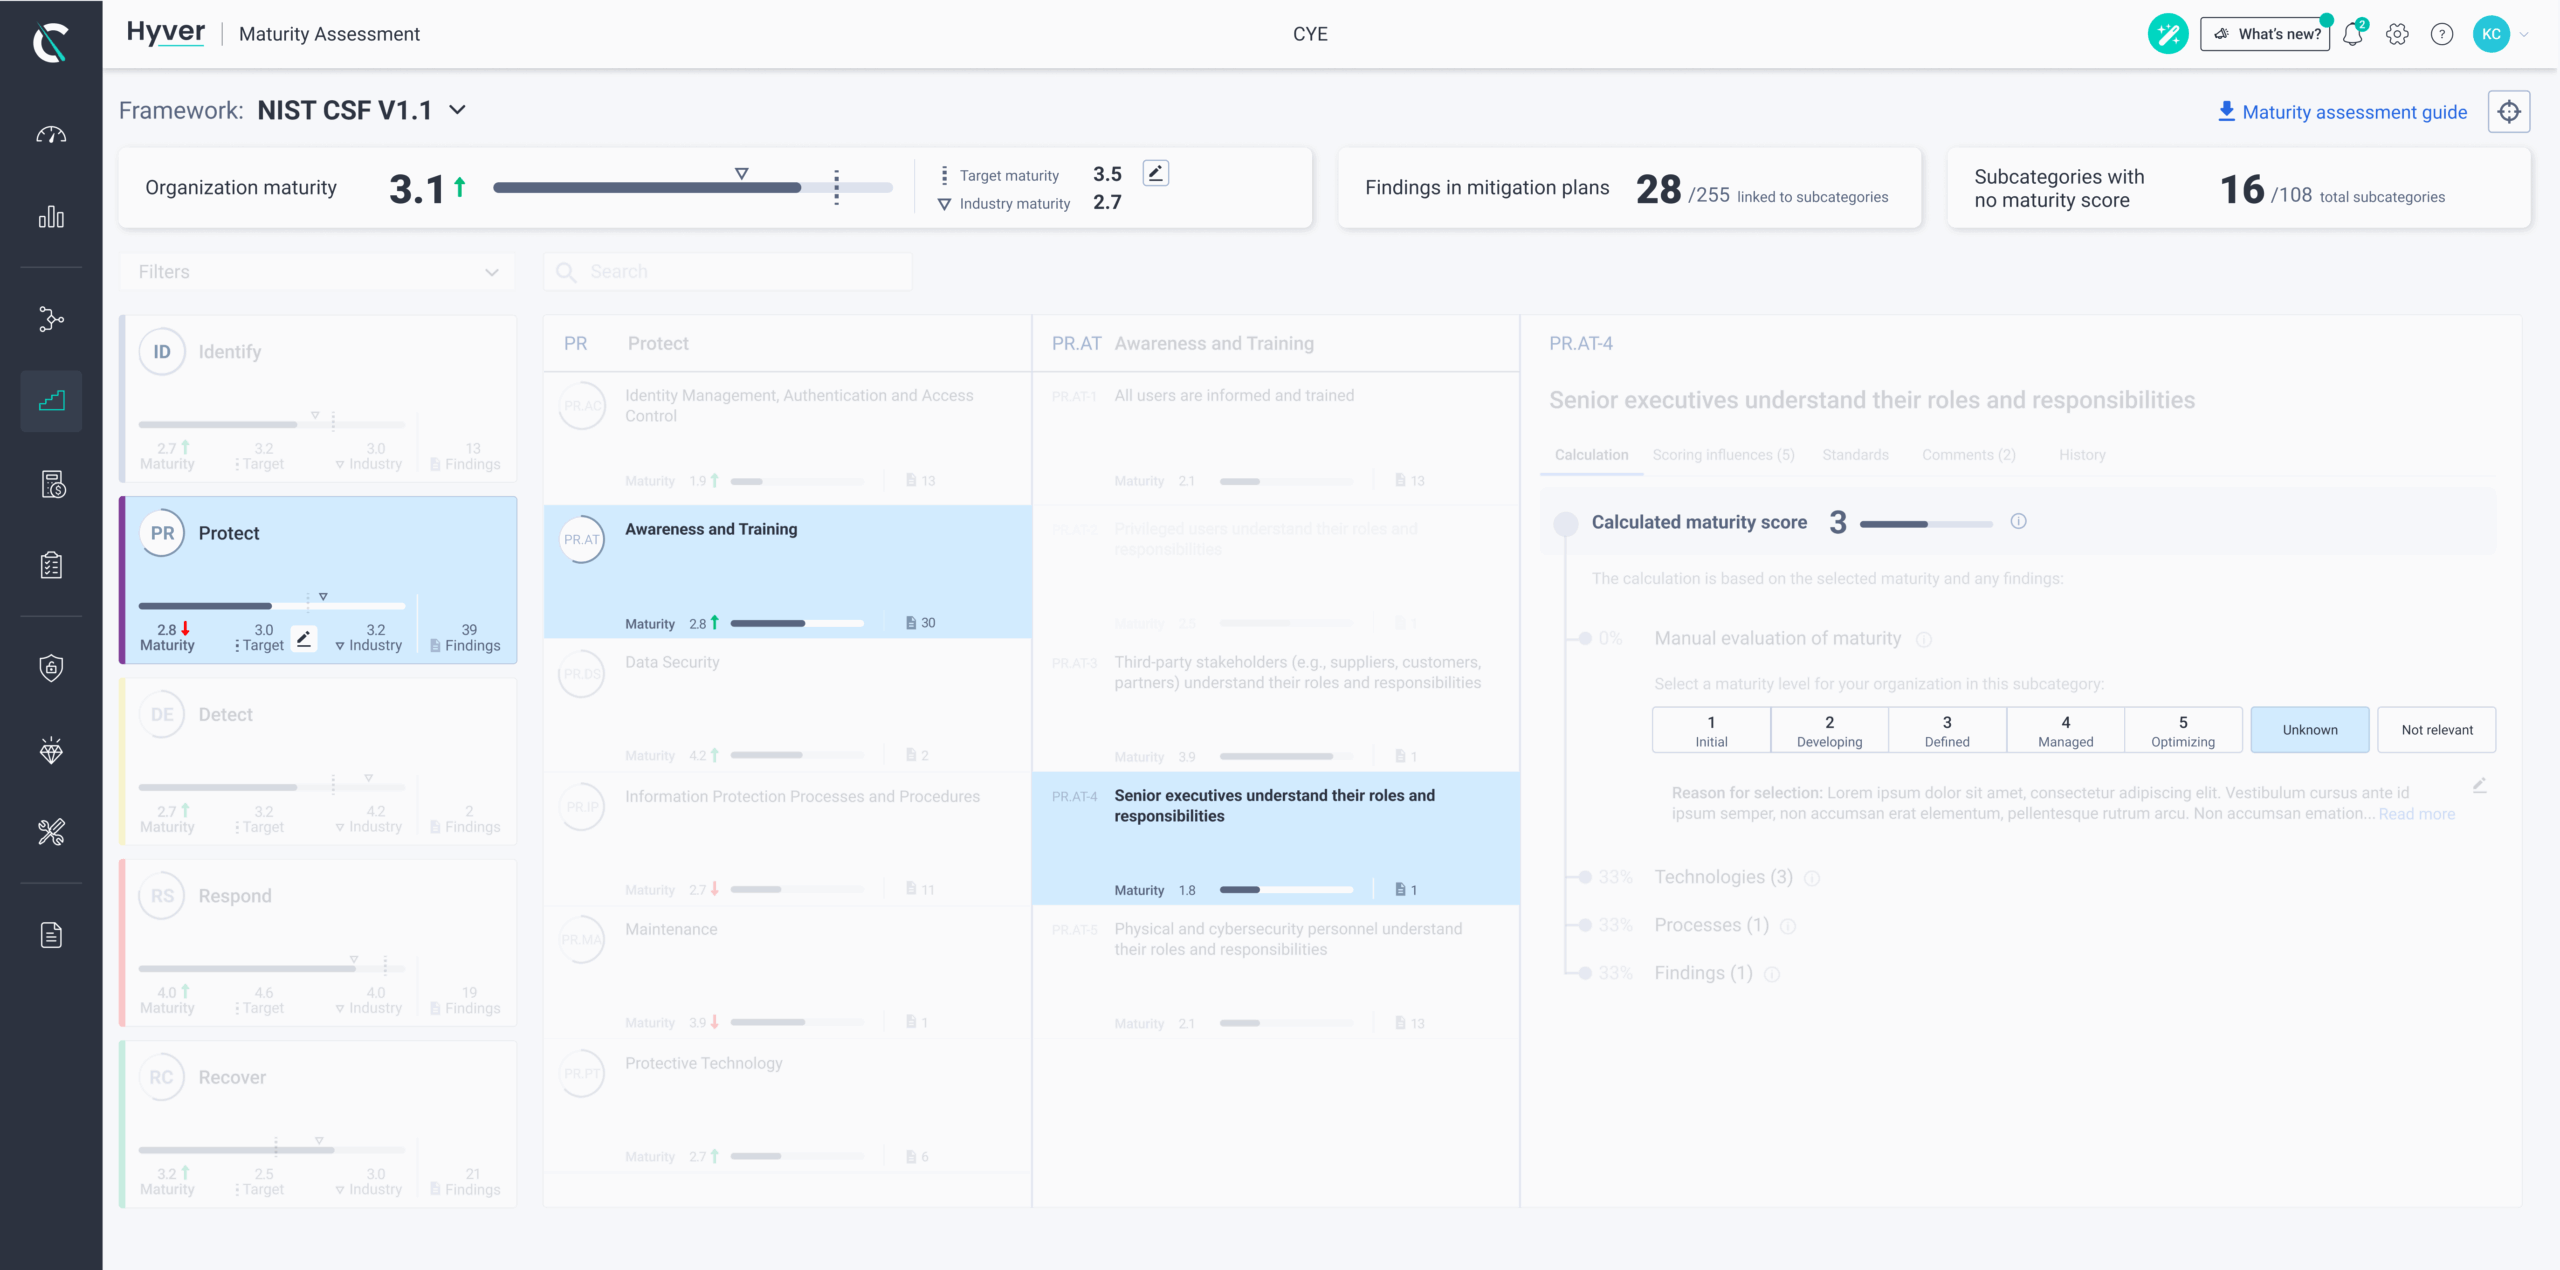Image resolution: width=2560 pixels, height=1270 pixels.
Task: Select the Respond function card
Action: [318, 943]
